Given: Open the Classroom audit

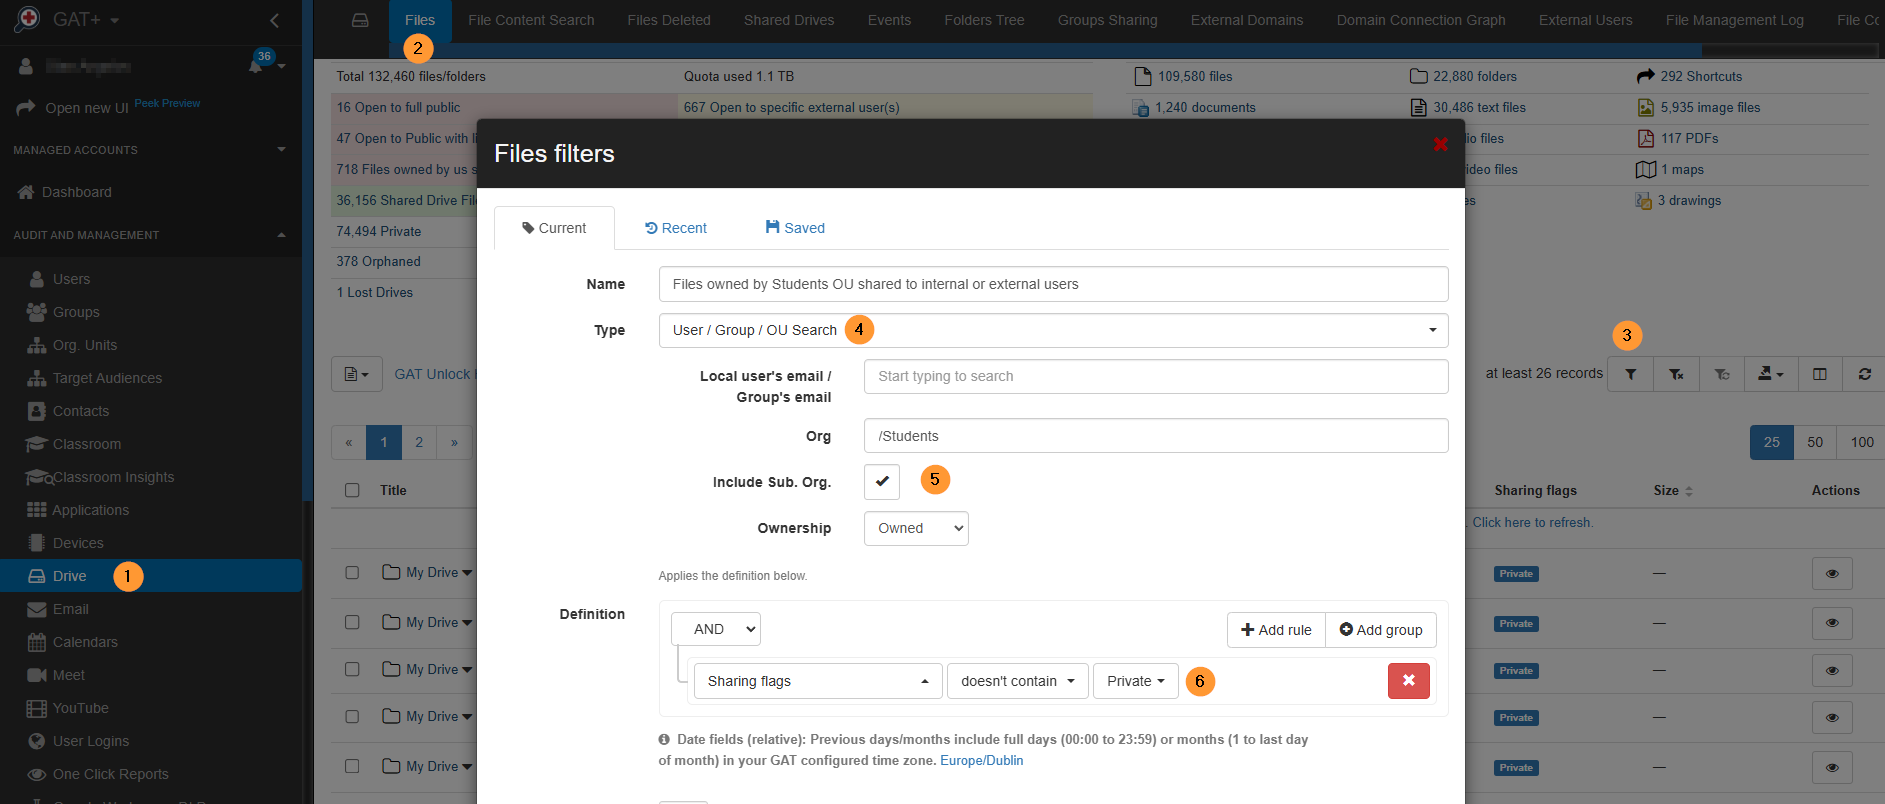Looking at the screenshot, I should click(86, 444).
